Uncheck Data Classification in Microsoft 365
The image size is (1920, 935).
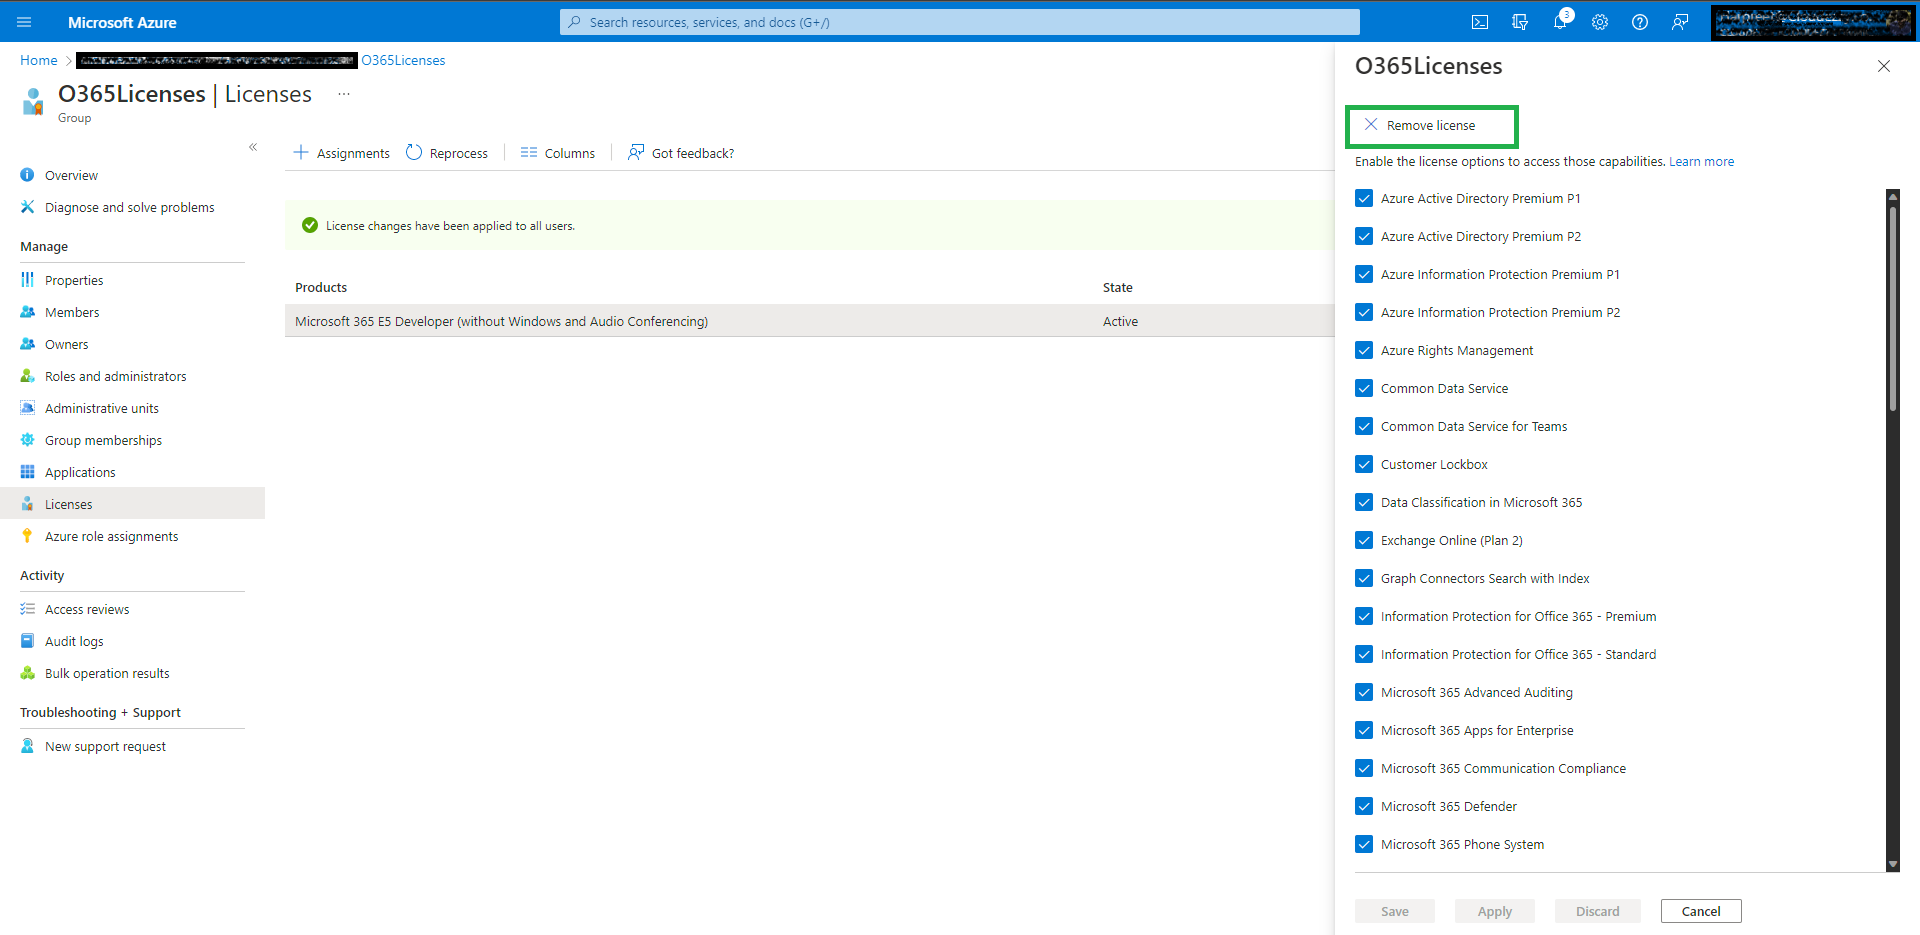click(1364, 502)
